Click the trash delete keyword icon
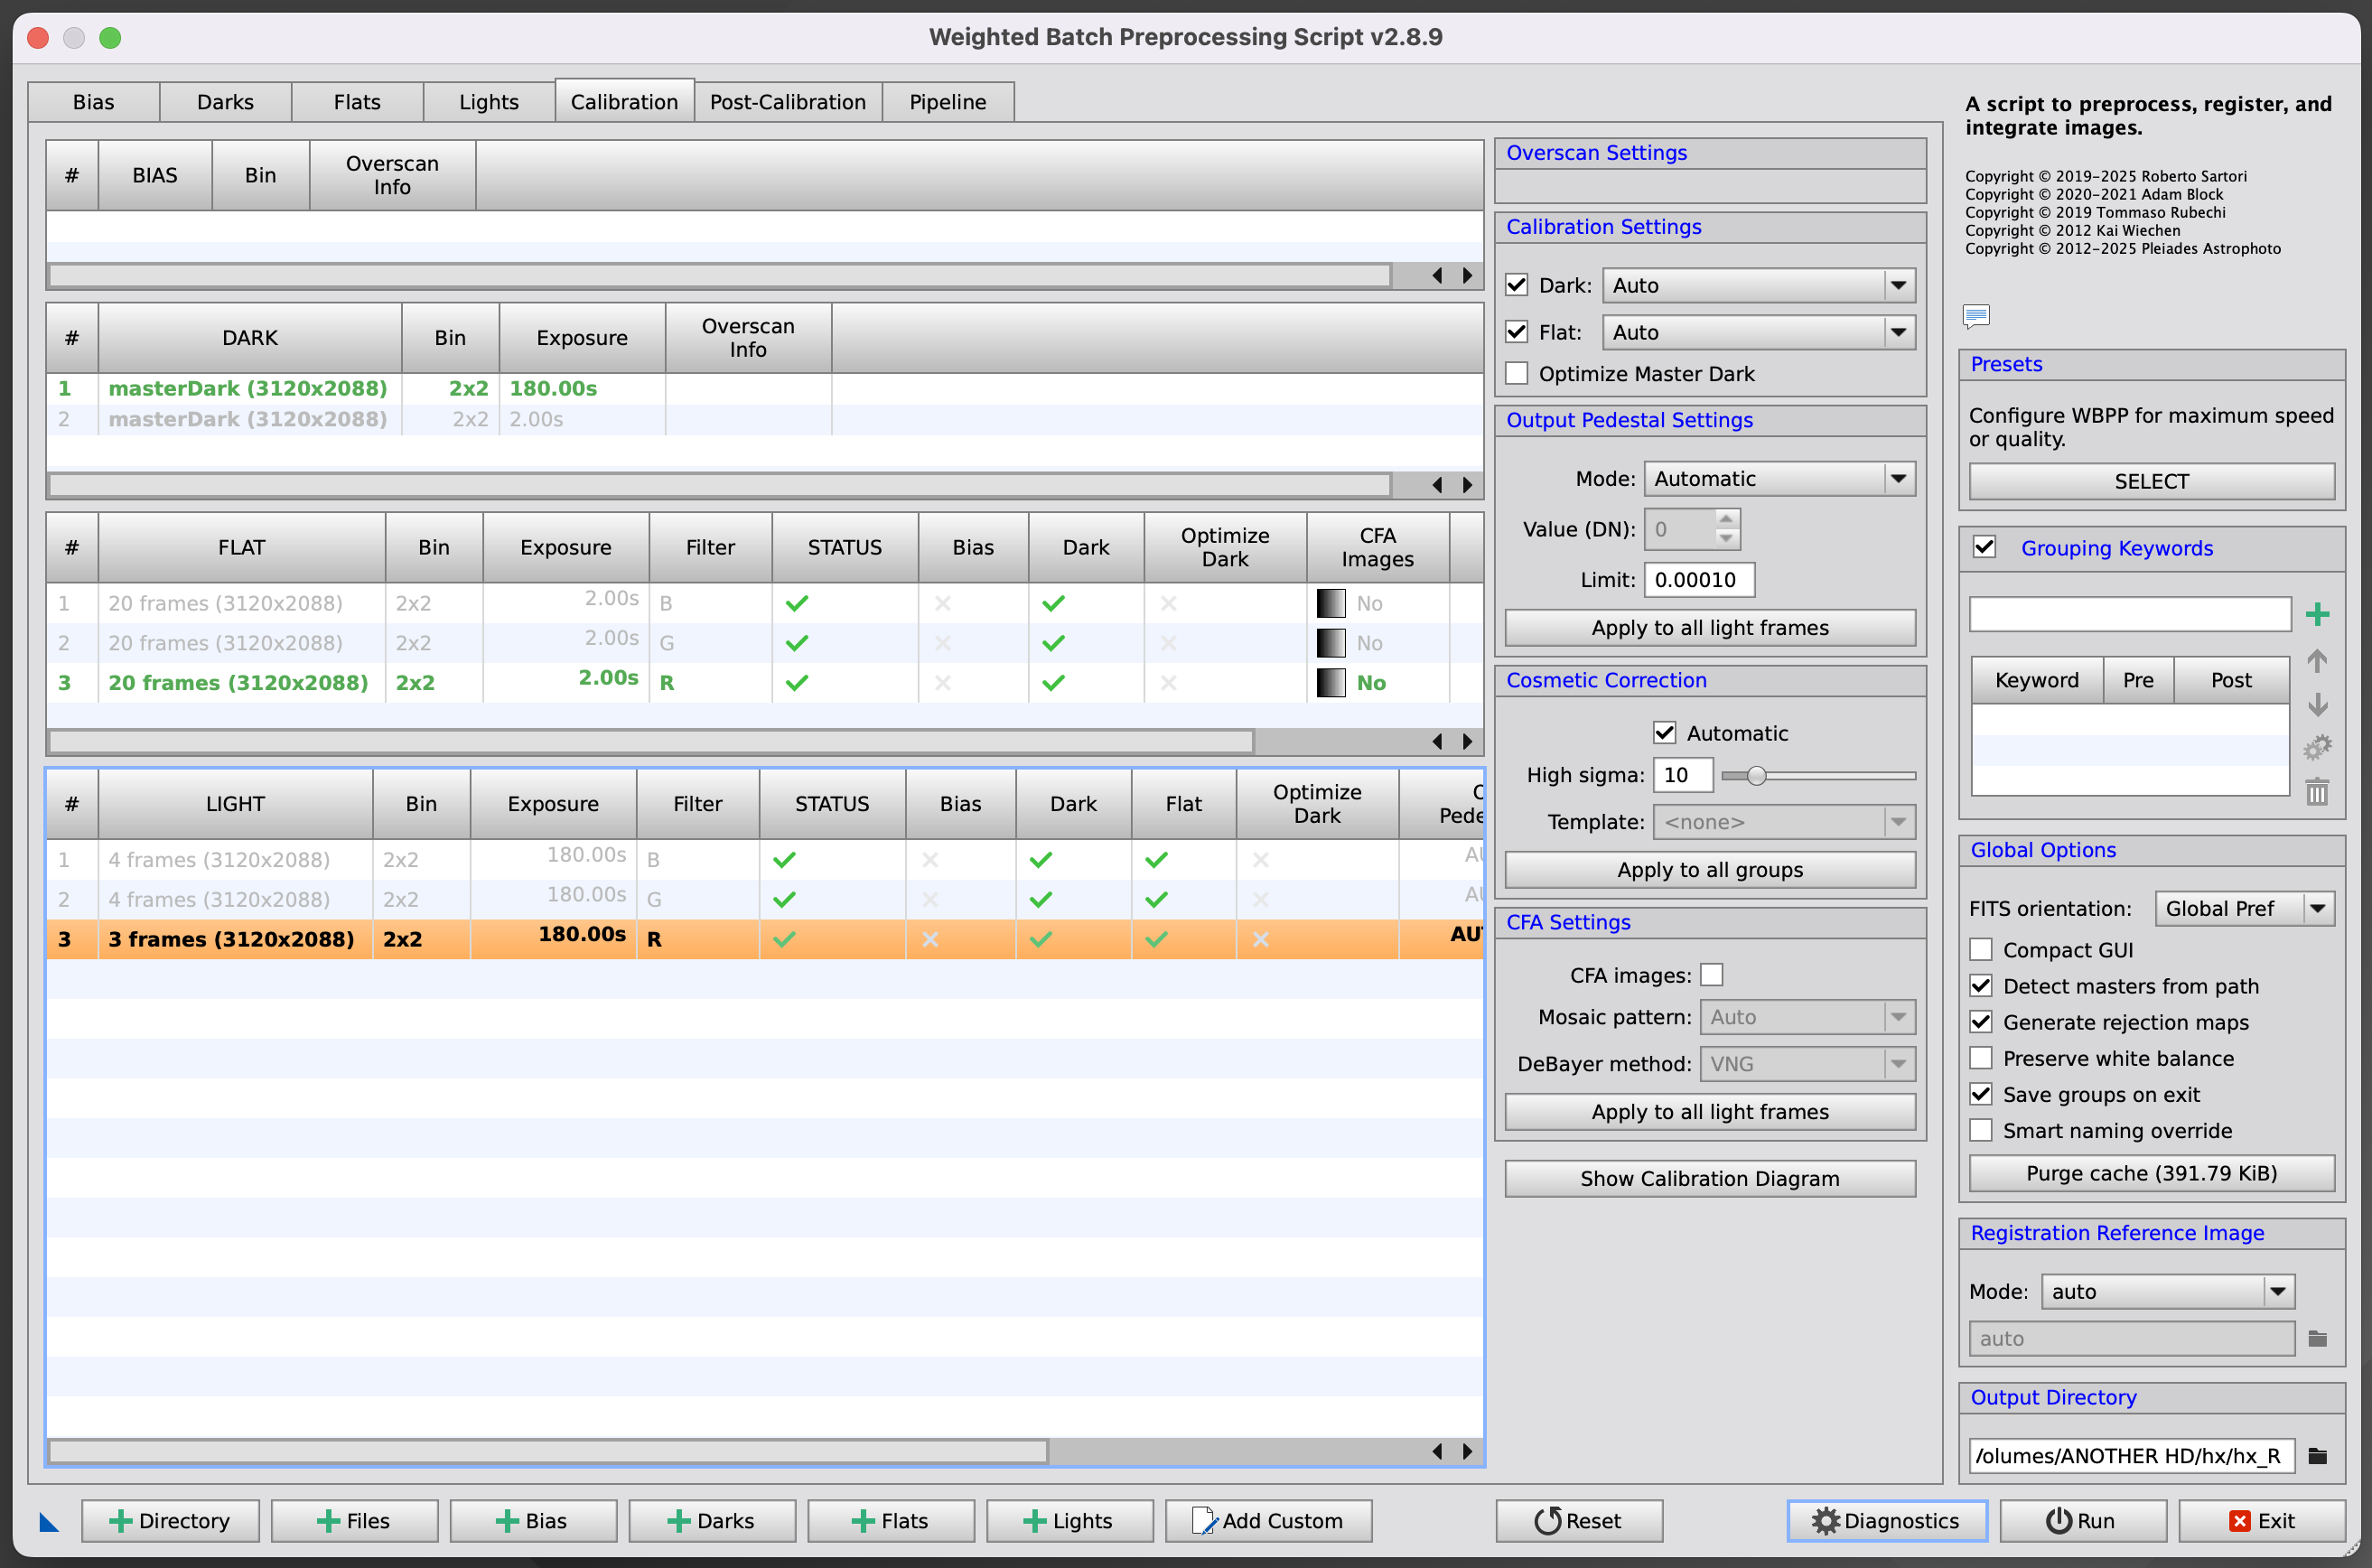Viewport: 2372px width, 1568px height. (x=2317, y=792)
